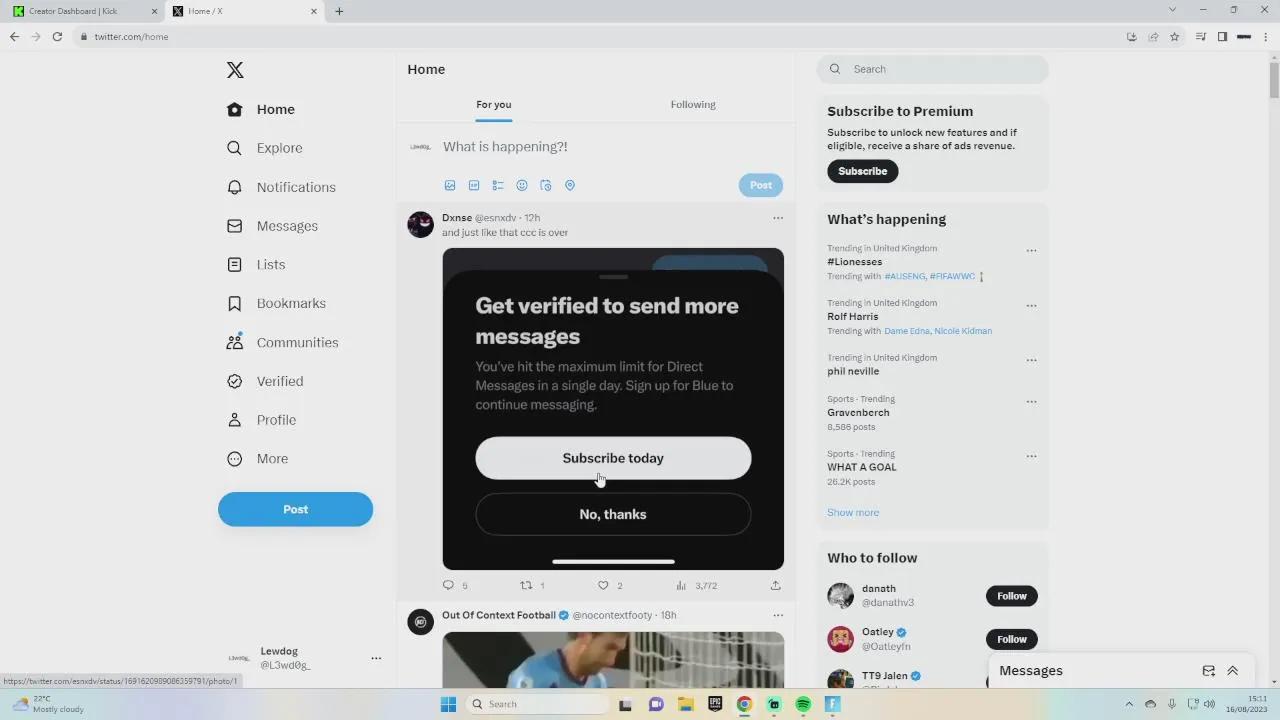The image size is (1280, 720).
Task: Open the Windows Start menu
Action: click(448, 704)
